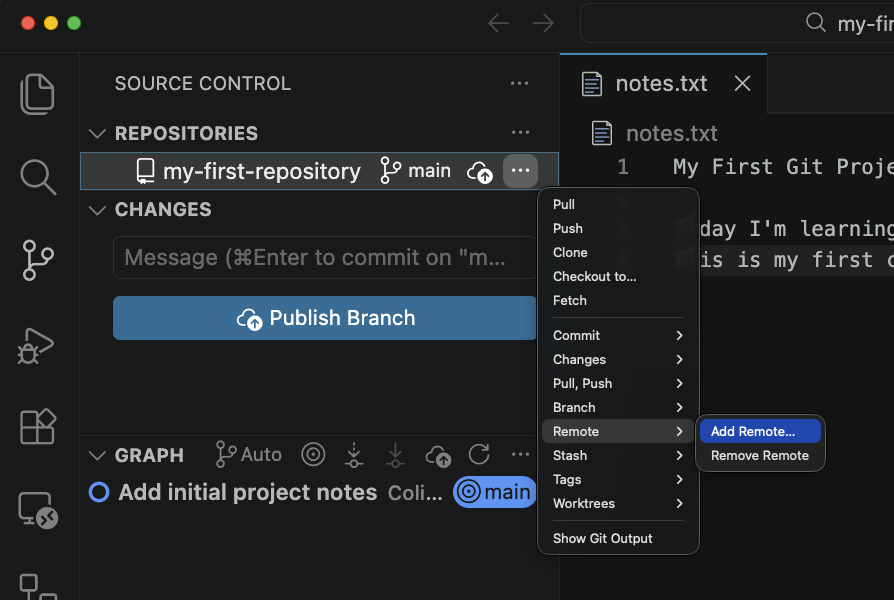Click line 1 text My First Git Project
Image resolution: width=894 pixels, height=600 pixels.
click(x=783, y=167)
